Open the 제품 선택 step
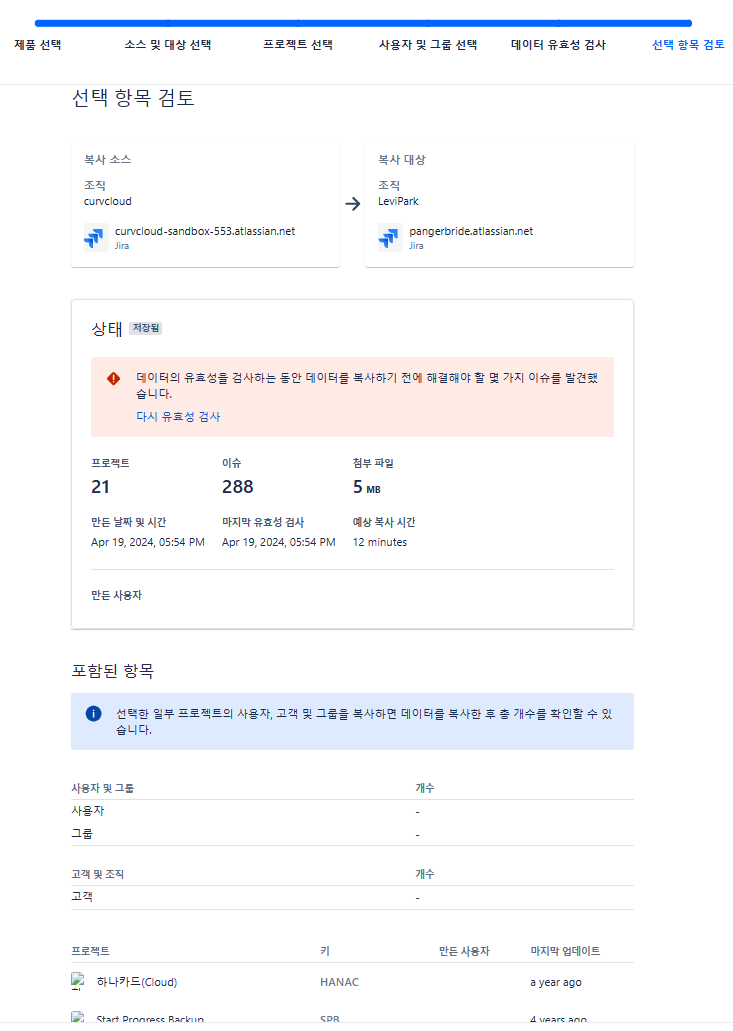The width and height of the screenshot is (733, 1031). coord(37,45)
